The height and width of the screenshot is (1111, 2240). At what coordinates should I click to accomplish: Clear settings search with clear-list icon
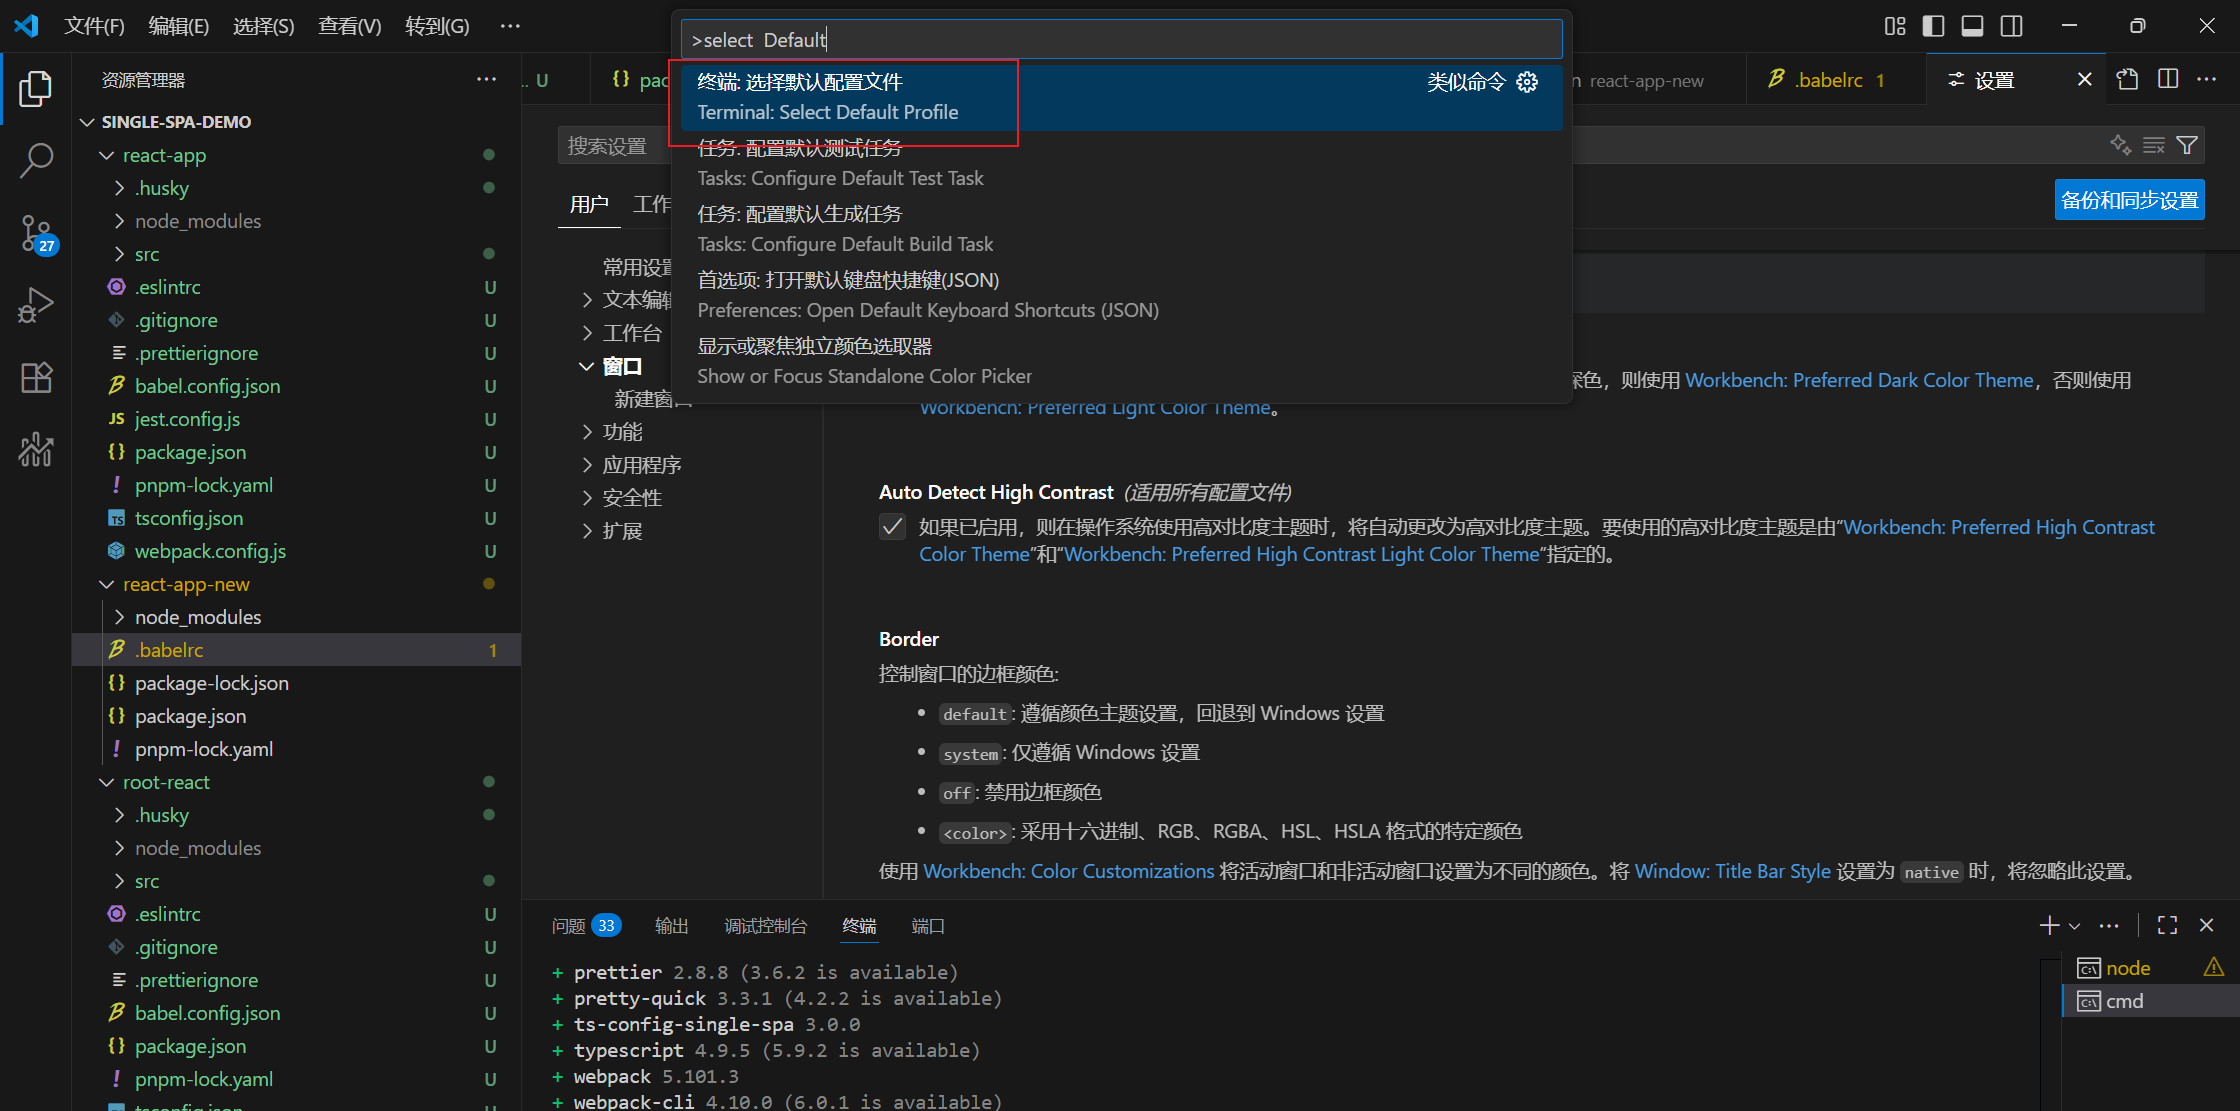(x=2154, y=145)
